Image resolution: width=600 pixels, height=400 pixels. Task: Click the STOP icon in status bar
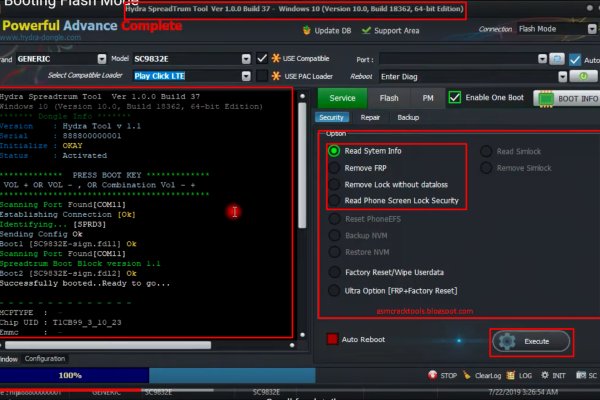pyautogui.click(x=433, y=375)
